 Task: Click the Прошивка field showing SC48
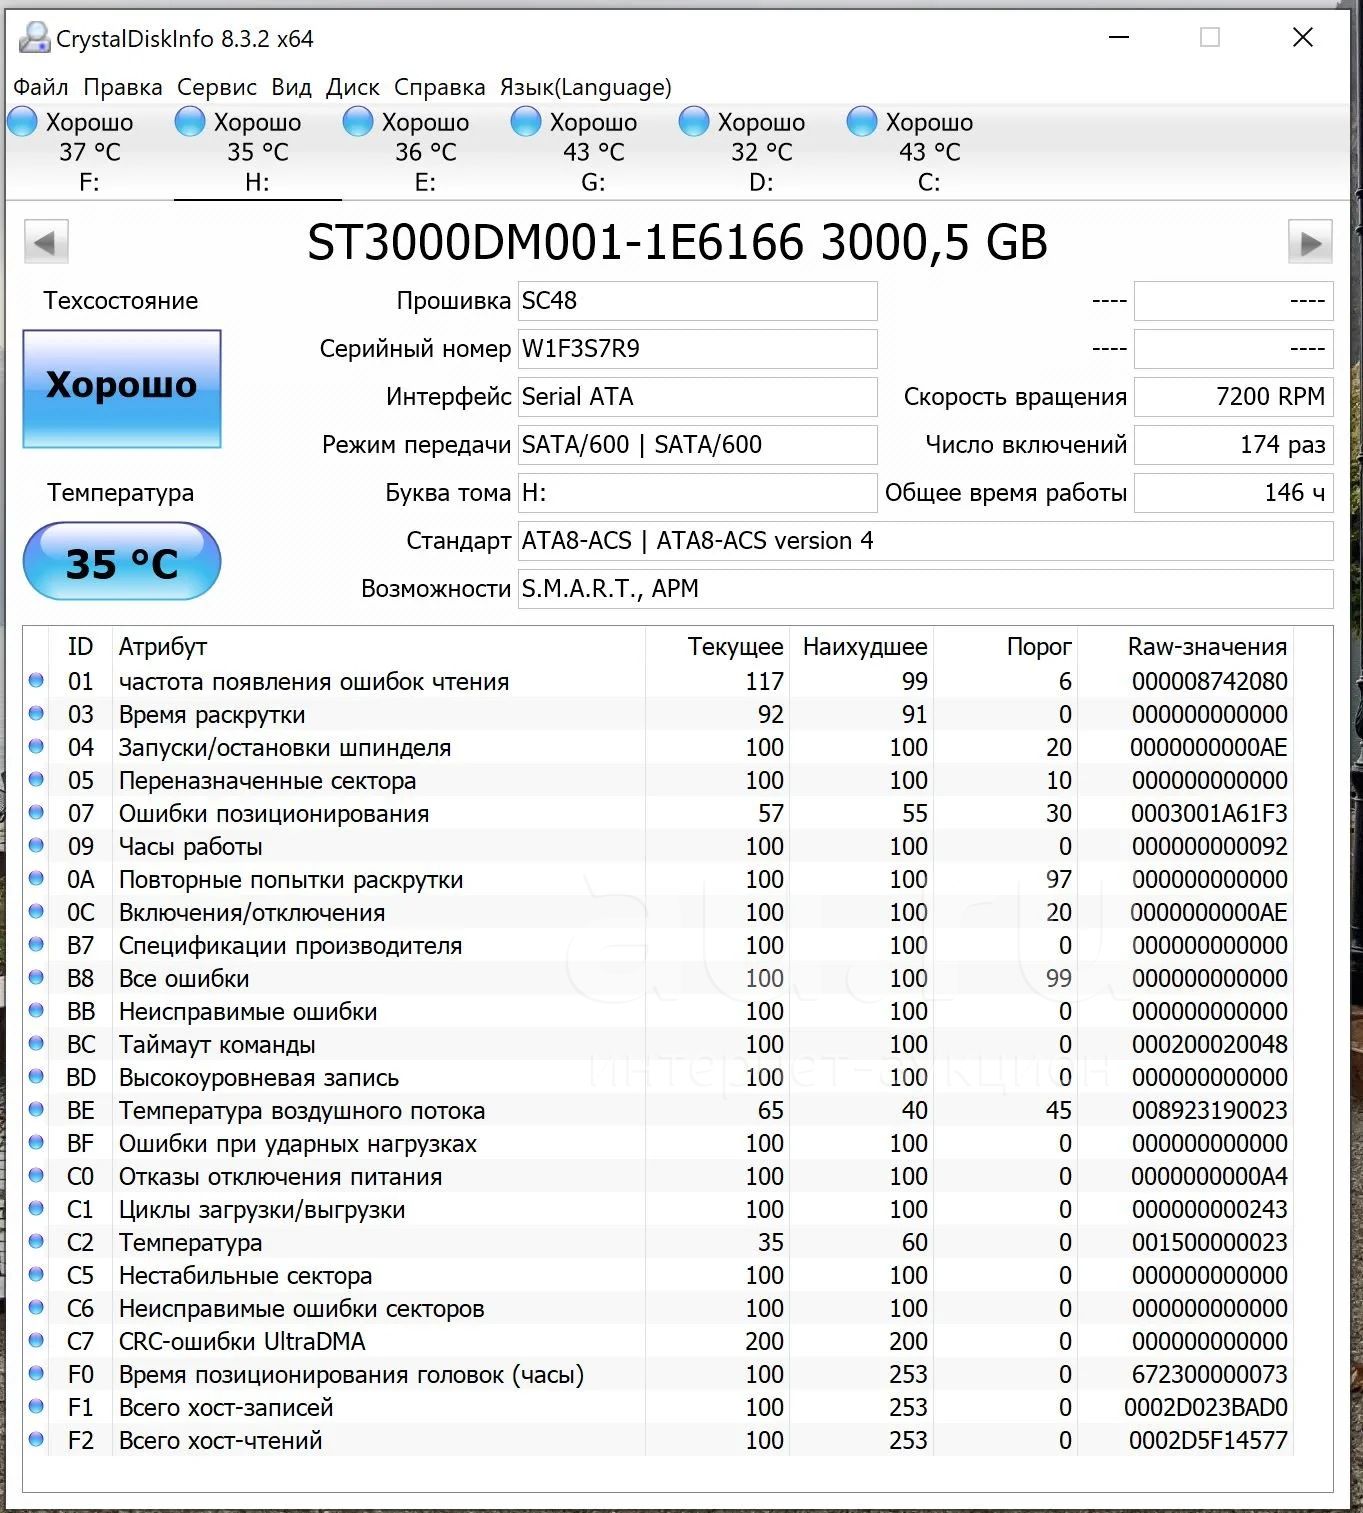pyautogui.click(x=698, y=301)
